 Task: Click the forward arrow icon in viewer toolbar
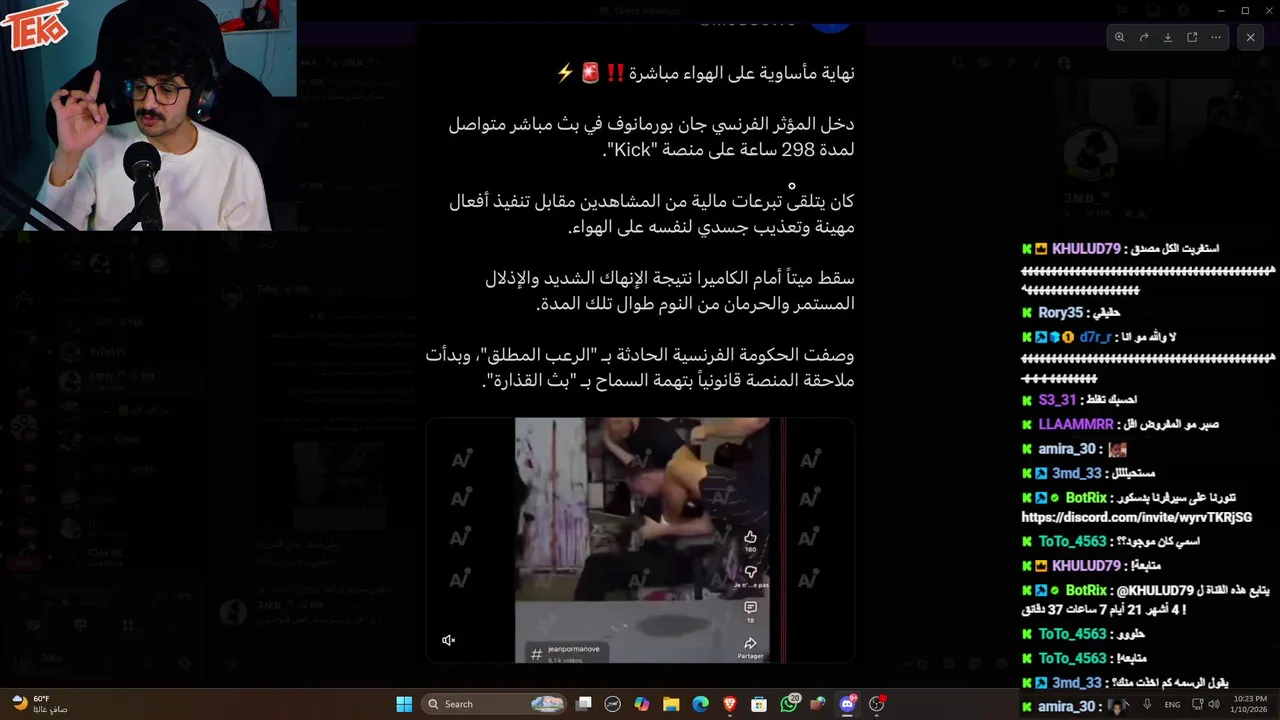[1144, 37]
